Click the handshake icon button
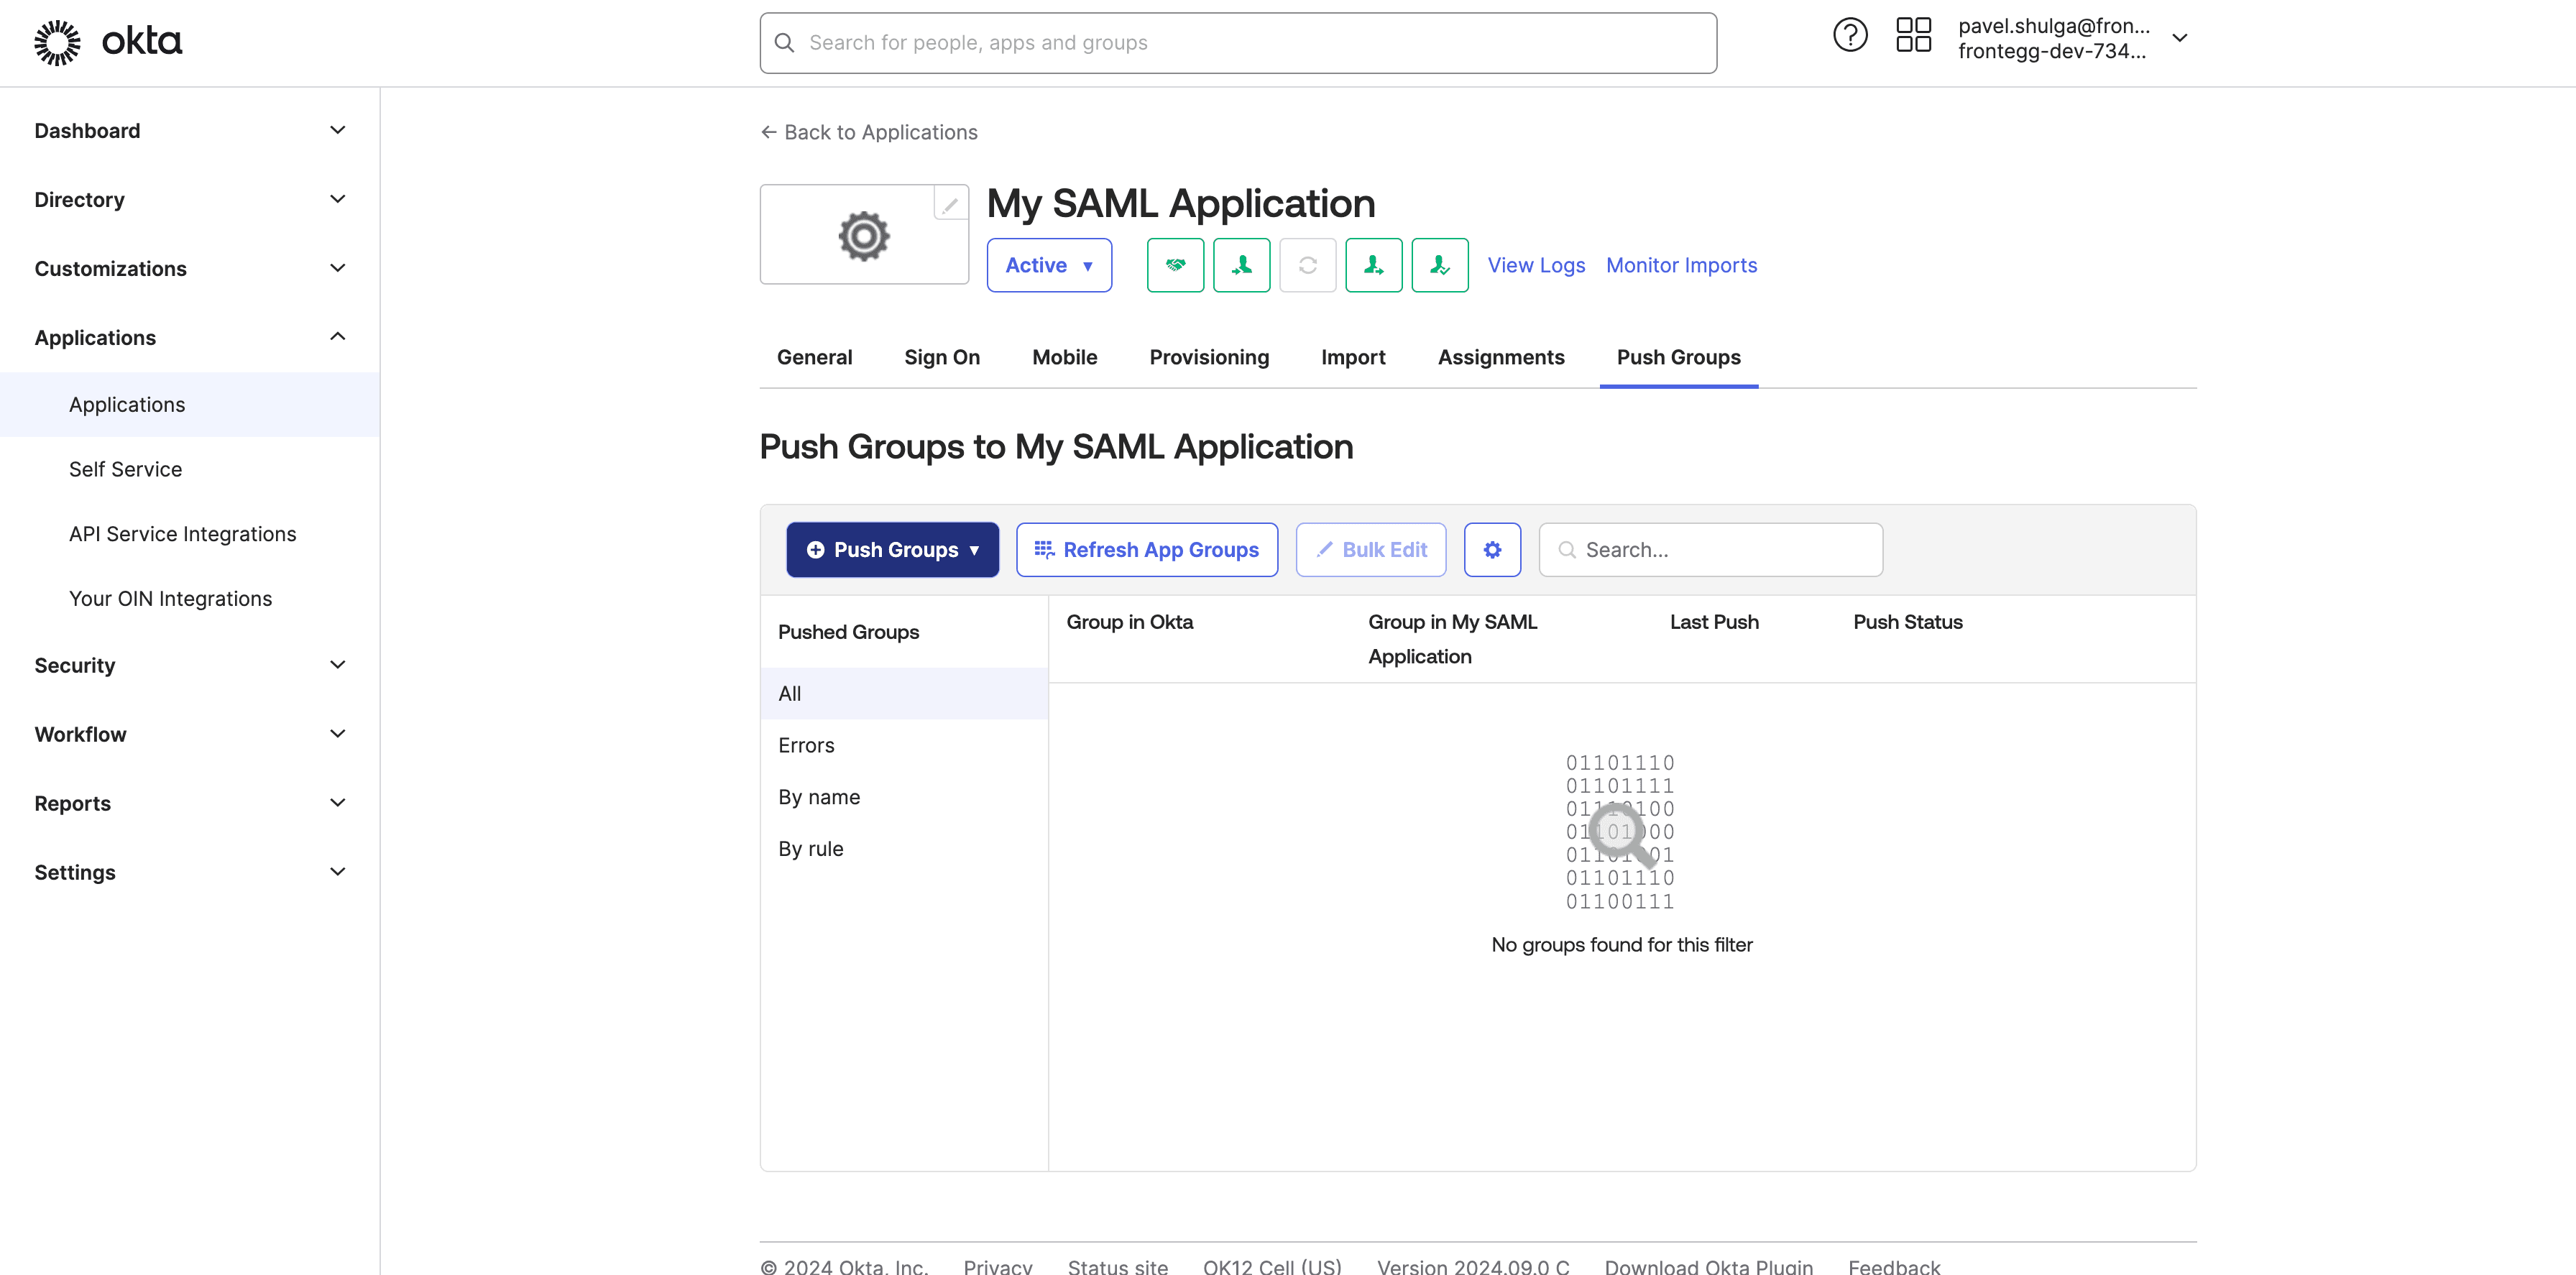The width and height of the screenshot is (2576, 1275). pos(1175,265)
